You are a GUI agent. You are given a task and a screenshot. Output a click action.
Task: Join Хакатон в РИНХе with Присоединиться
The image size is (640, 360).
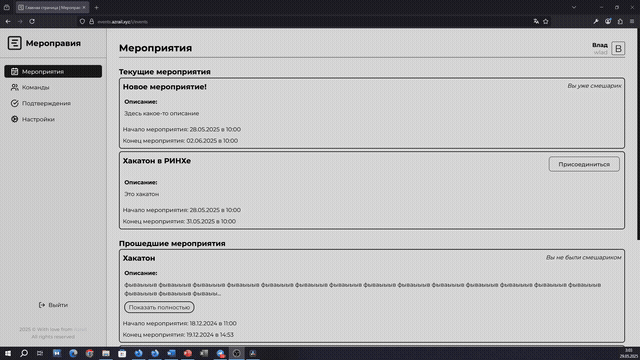584,164
